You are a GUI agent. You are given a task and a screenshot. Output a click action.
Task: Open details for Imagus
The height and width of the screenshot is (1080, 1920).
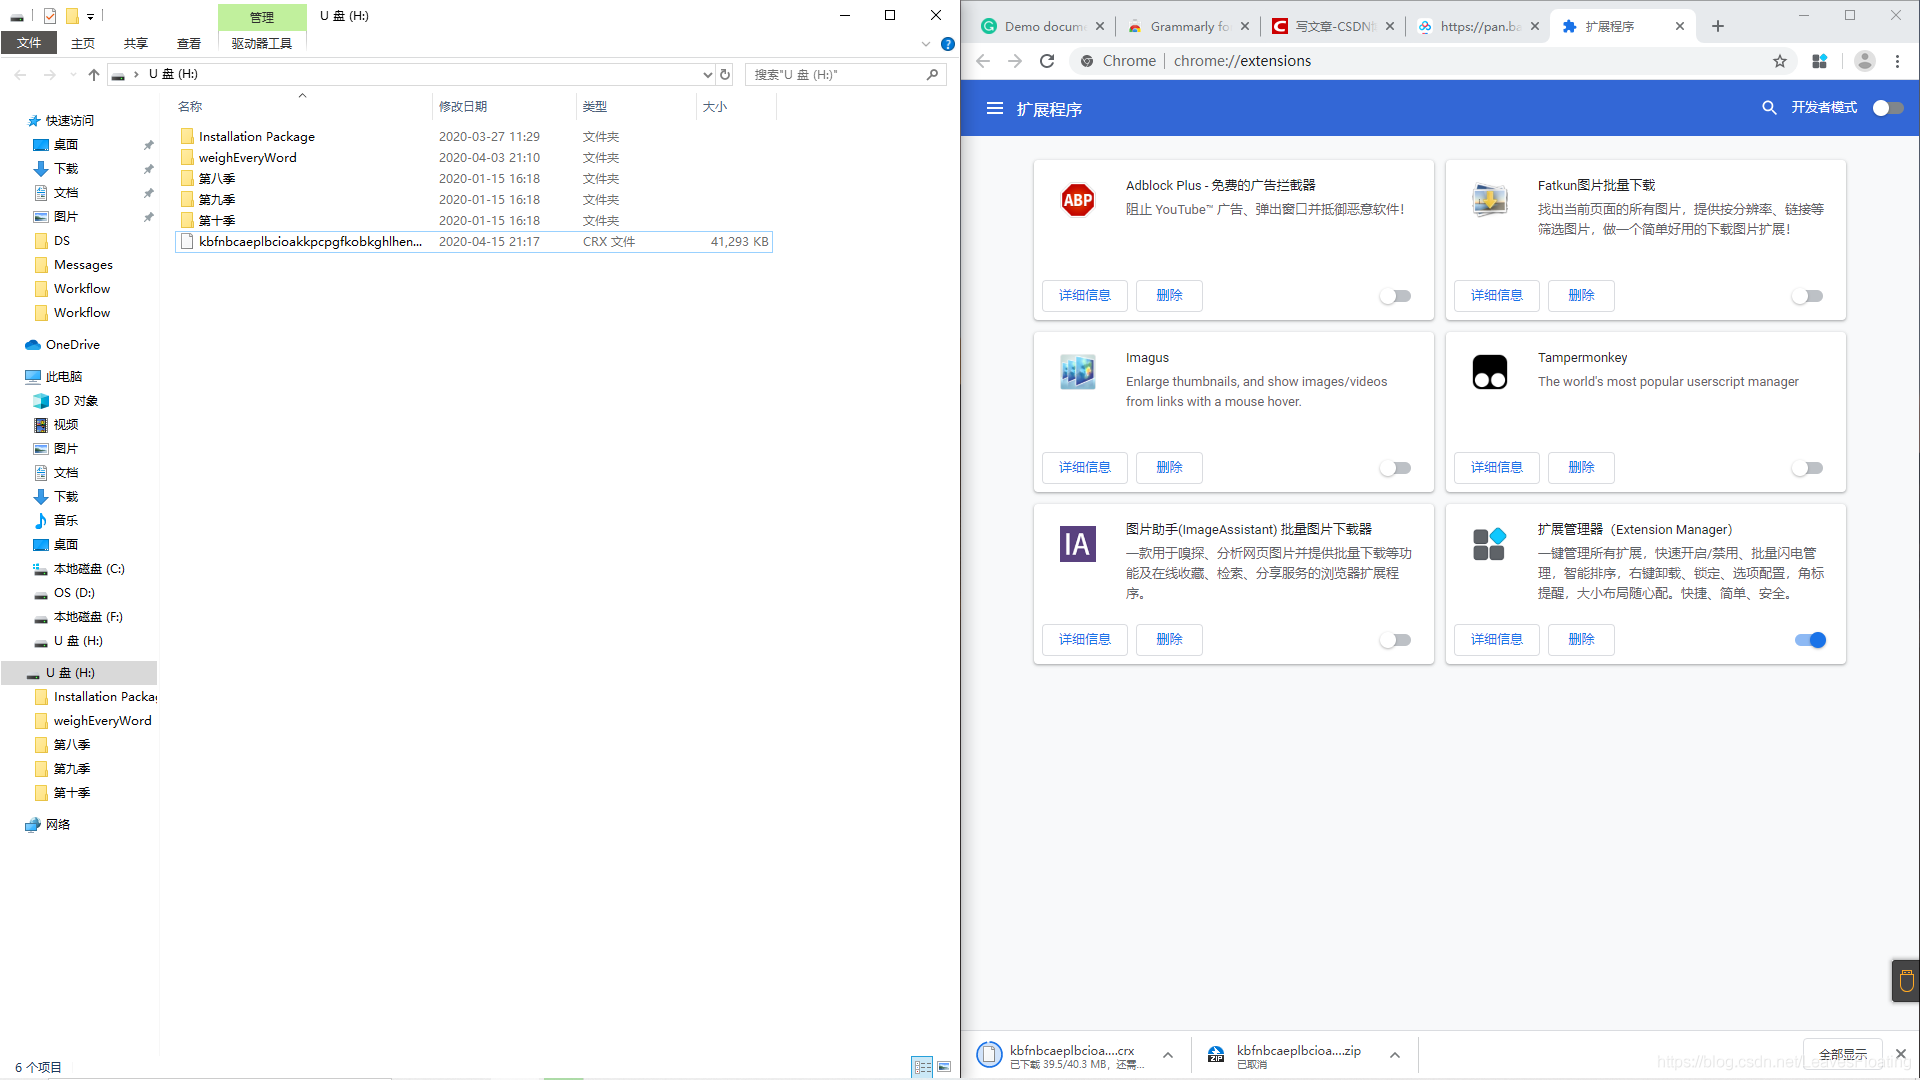(1085, 468)
